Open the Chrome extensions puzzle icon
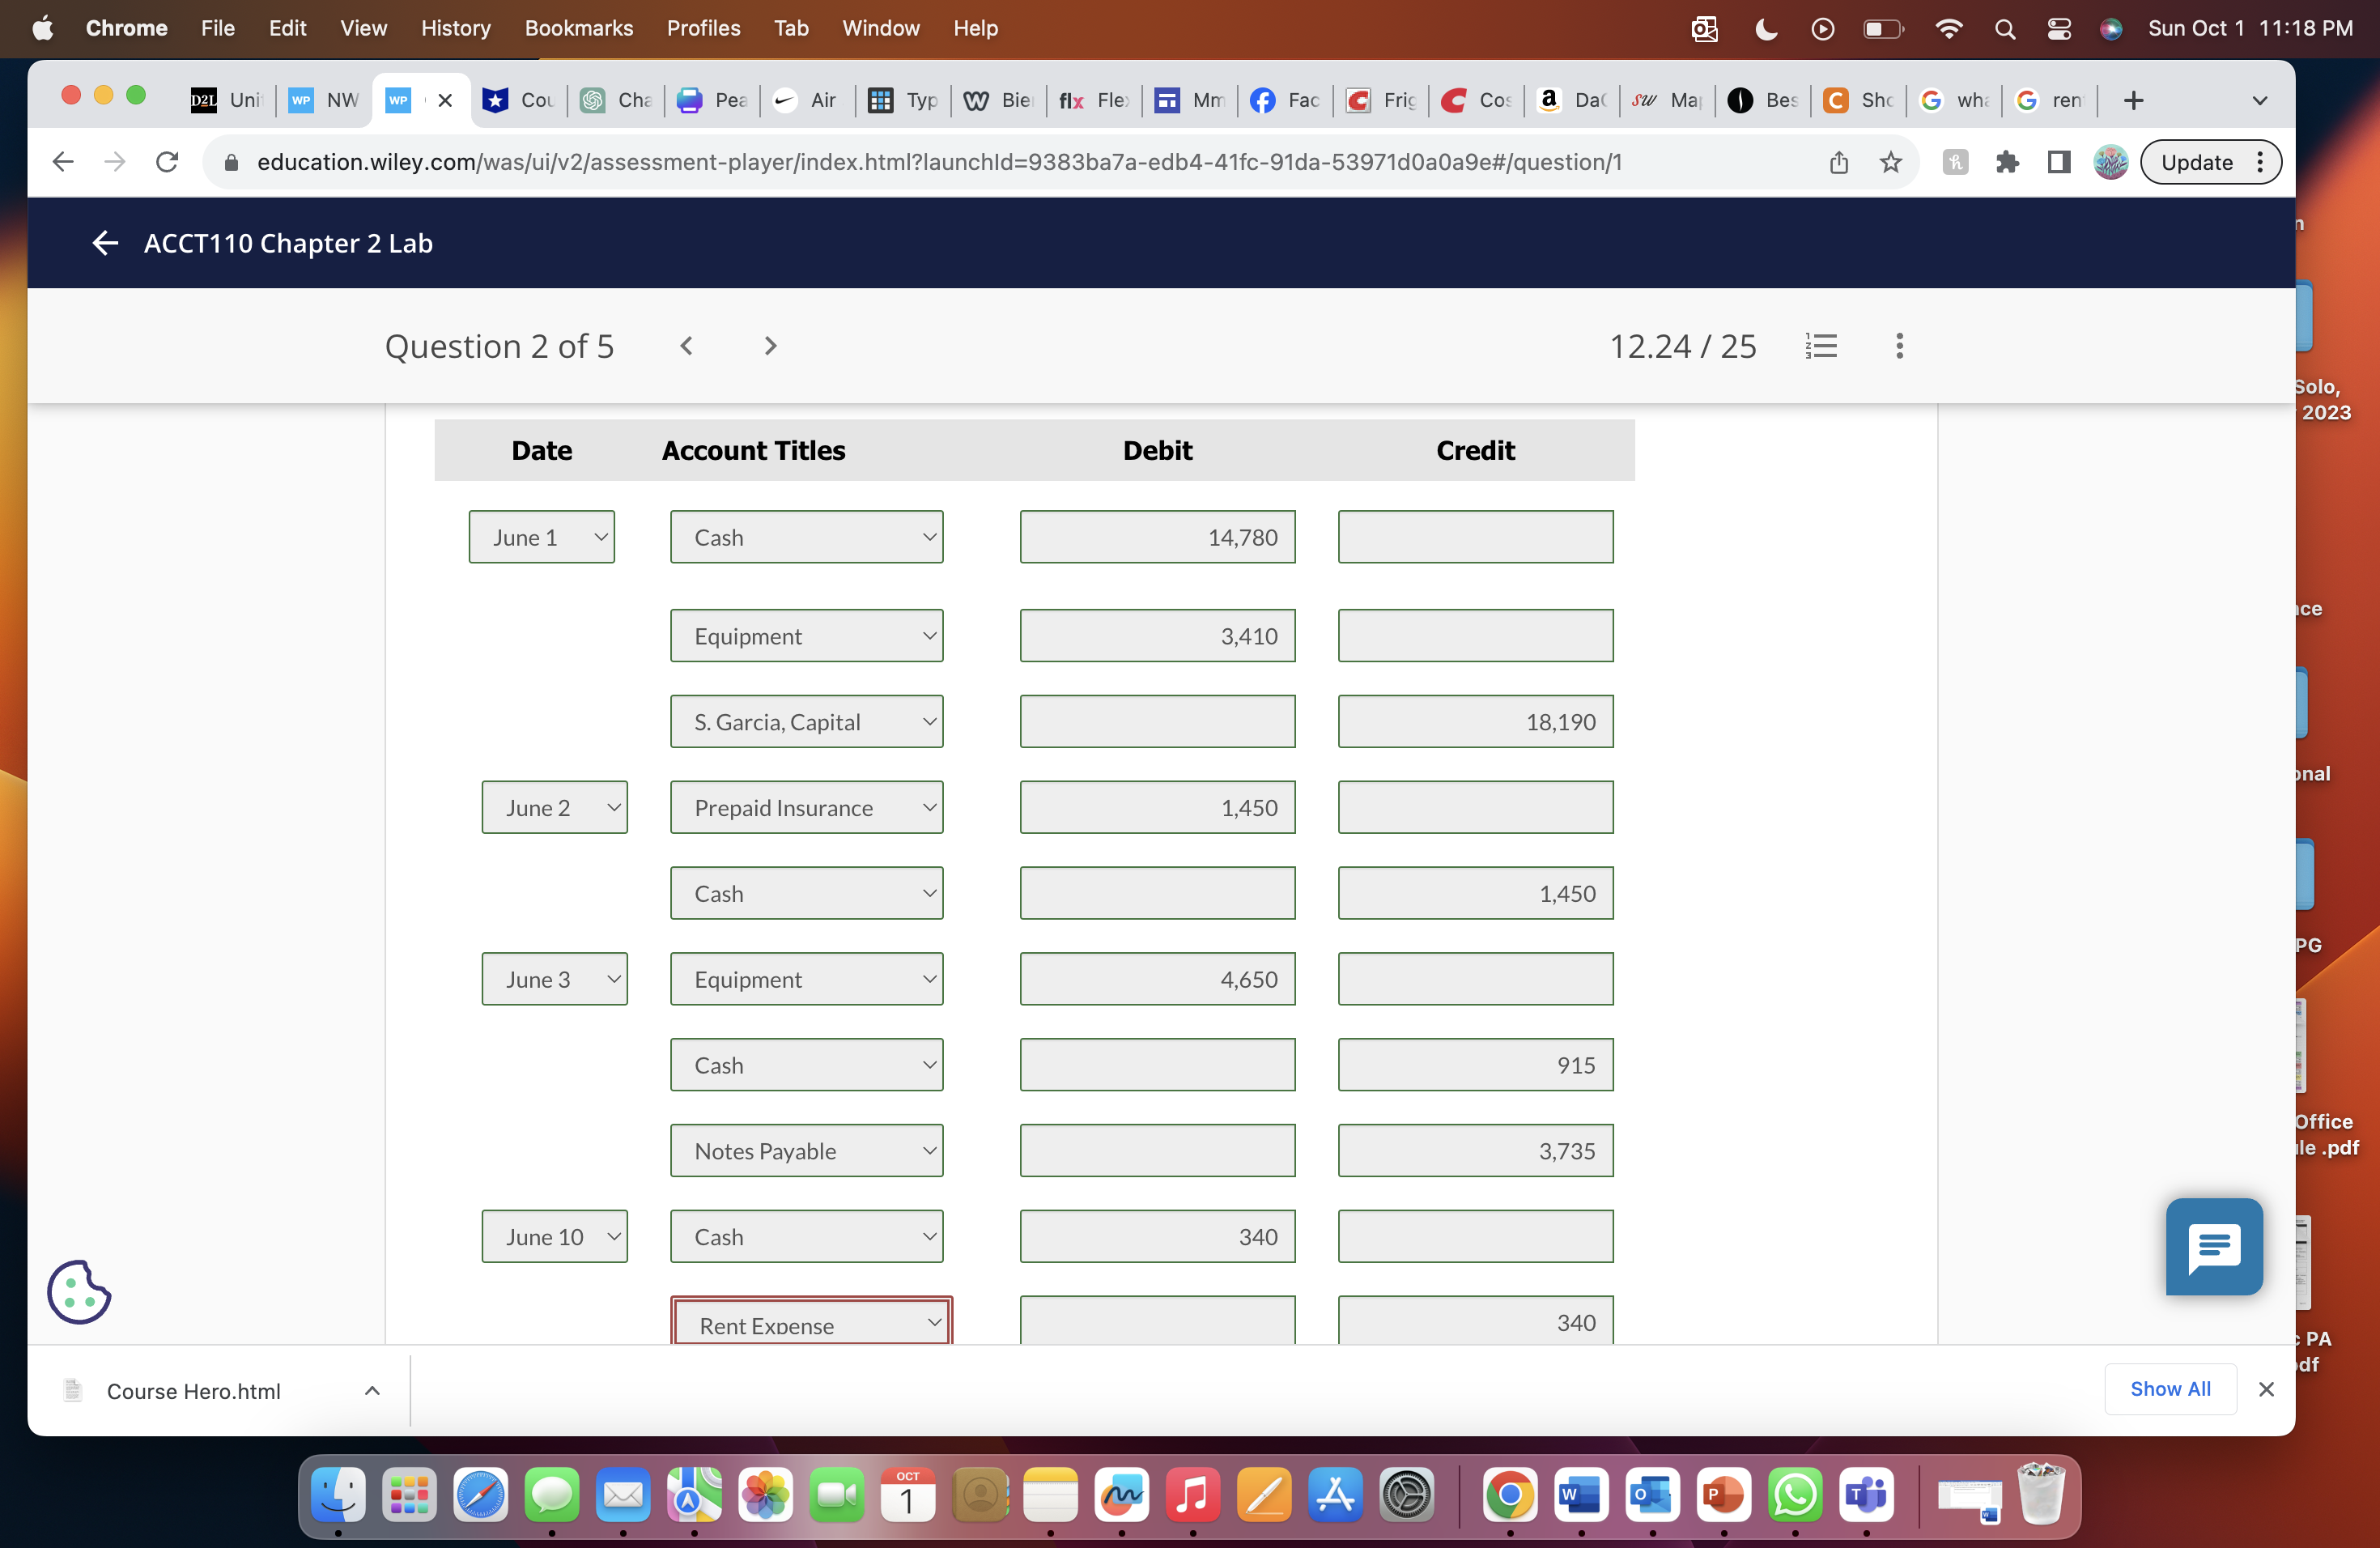This screenshot has height=1548, width=2380. pyautogui.click(x=2008, y=161)
